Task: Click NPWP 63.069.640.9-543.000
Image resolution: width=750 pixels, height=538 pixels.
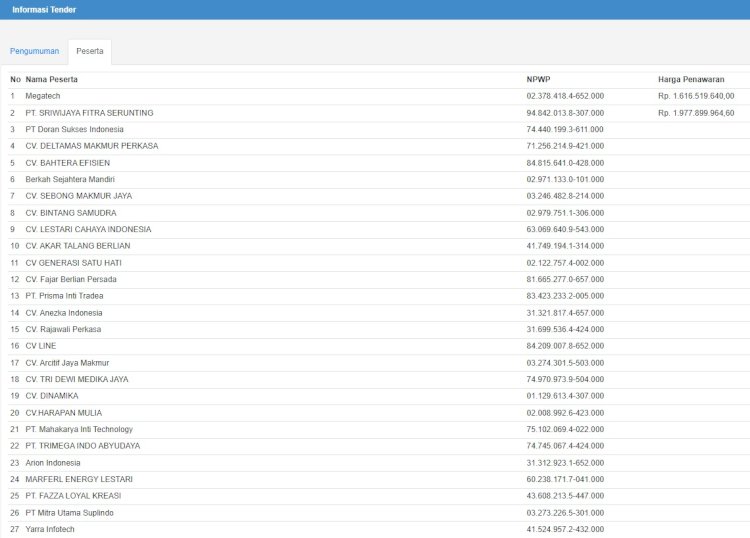Action: pos(565,230)
